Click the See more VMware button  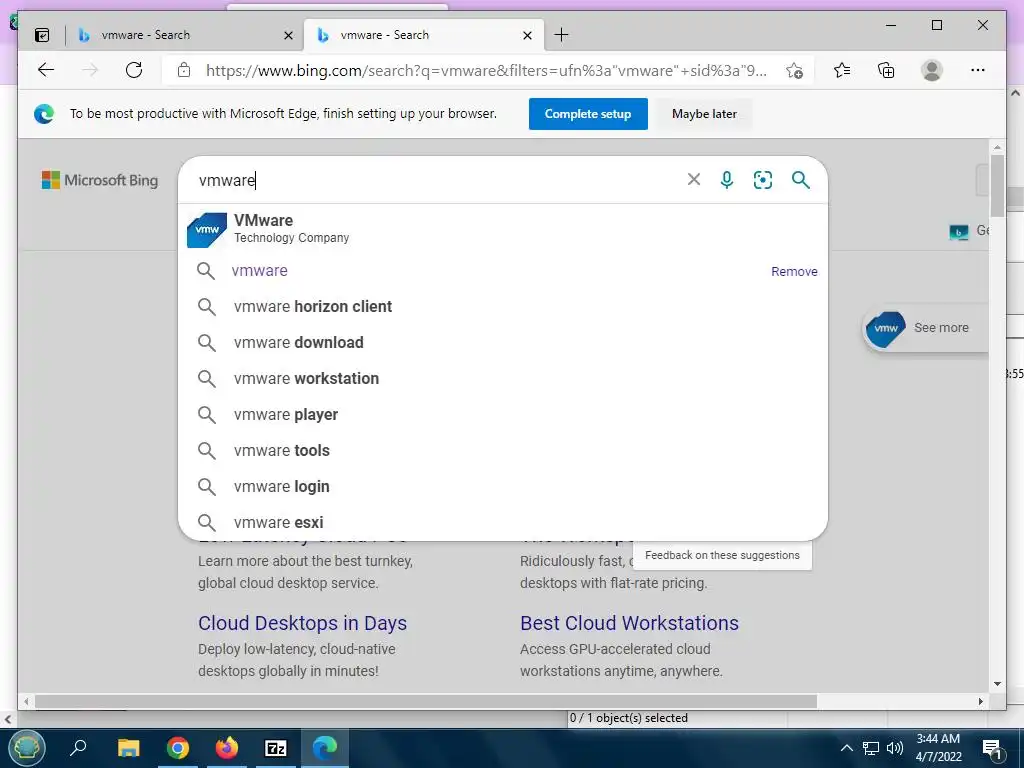(x=925, y=328)
